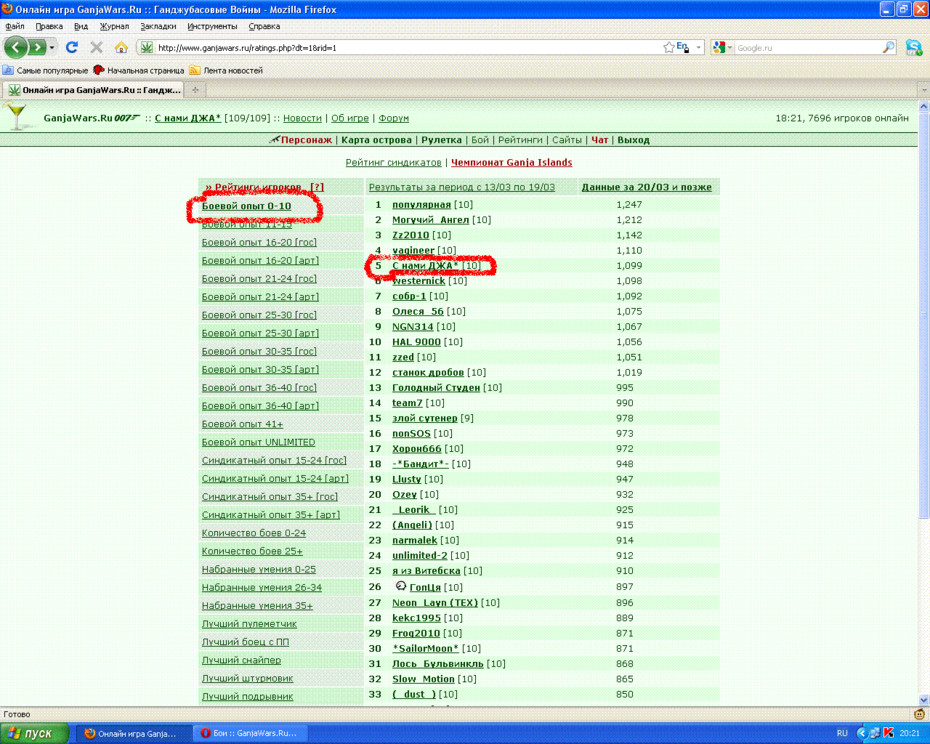Click the Google.ru search field
Image resolution: width=930 pixels, height=744 pixels.
pyautogui.click(x=808, y=47)
